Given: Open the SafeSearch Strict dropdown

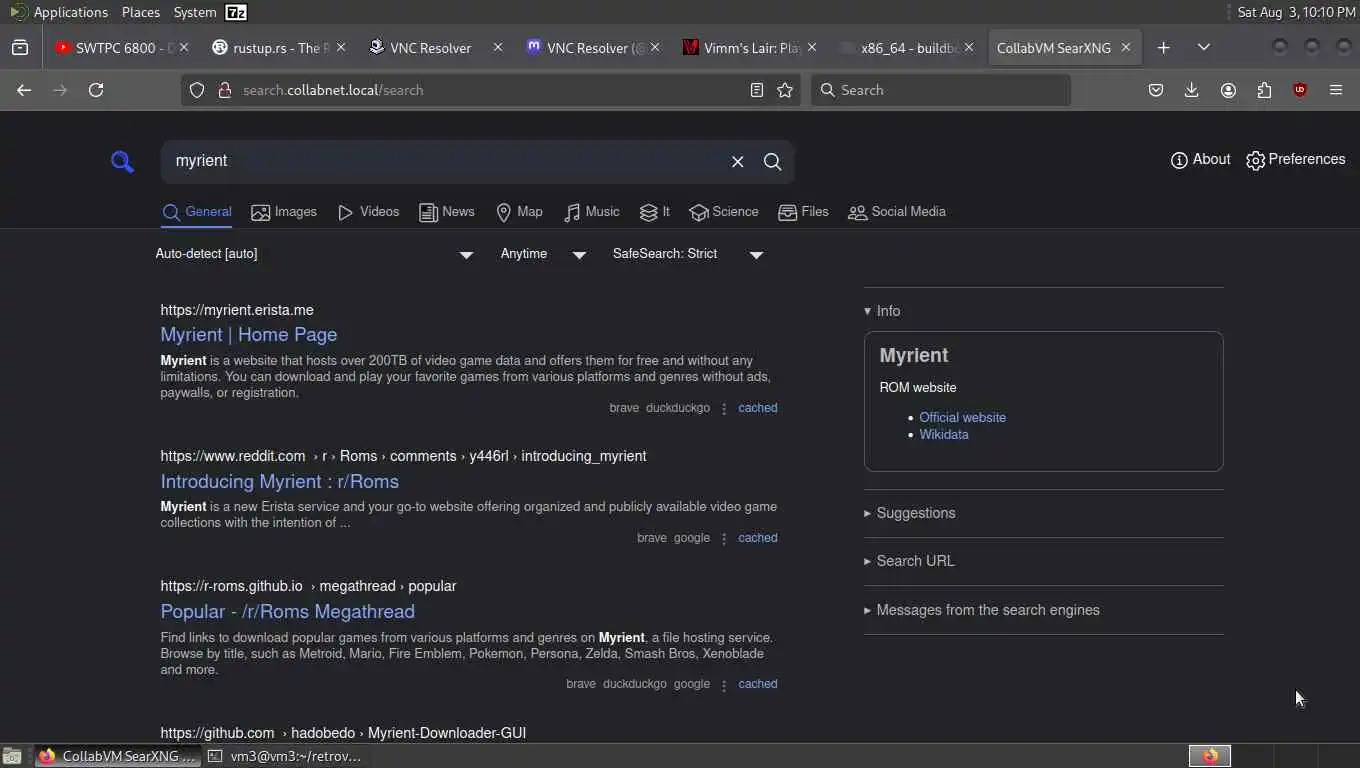Looking at the screenshot, I should tap(688, 254).
